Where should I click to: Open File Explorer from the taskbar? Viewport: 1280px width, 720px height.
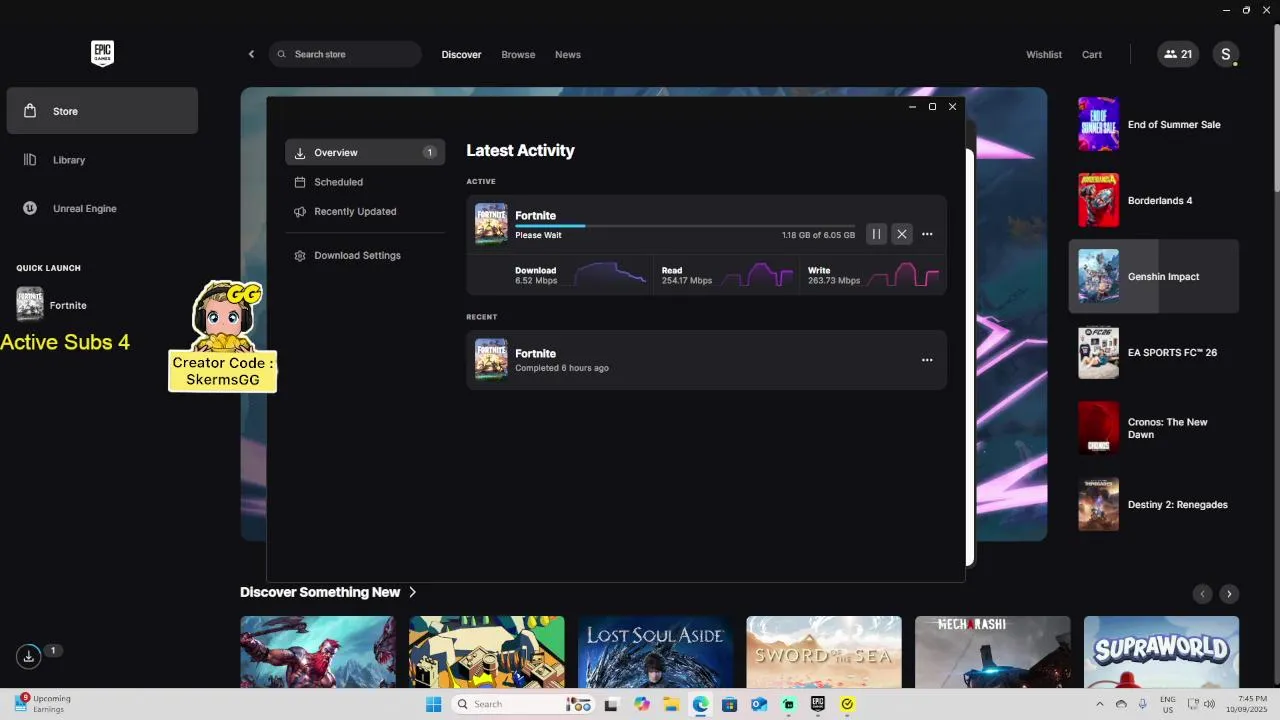671,704
